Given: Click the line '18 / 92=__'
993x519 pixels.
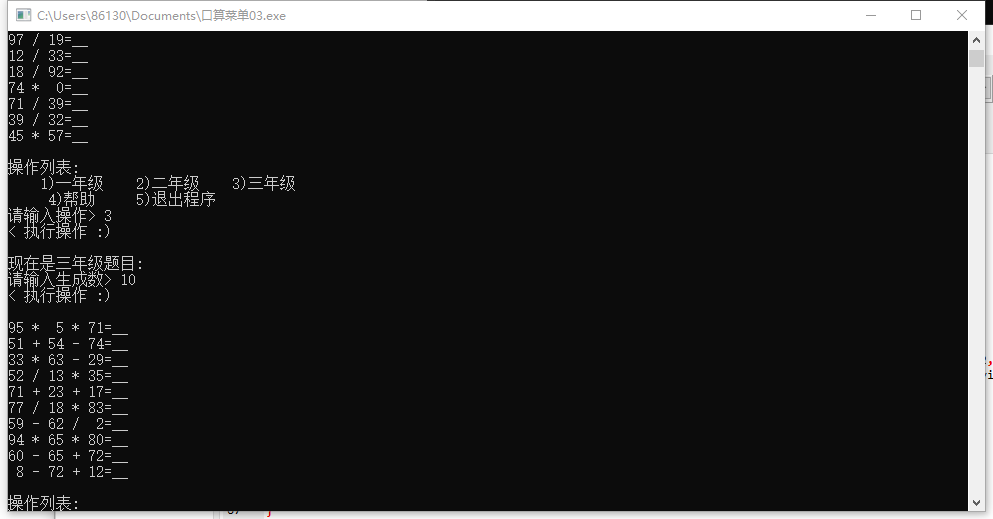Looking at the screenshot, I should tap(48, 72).
